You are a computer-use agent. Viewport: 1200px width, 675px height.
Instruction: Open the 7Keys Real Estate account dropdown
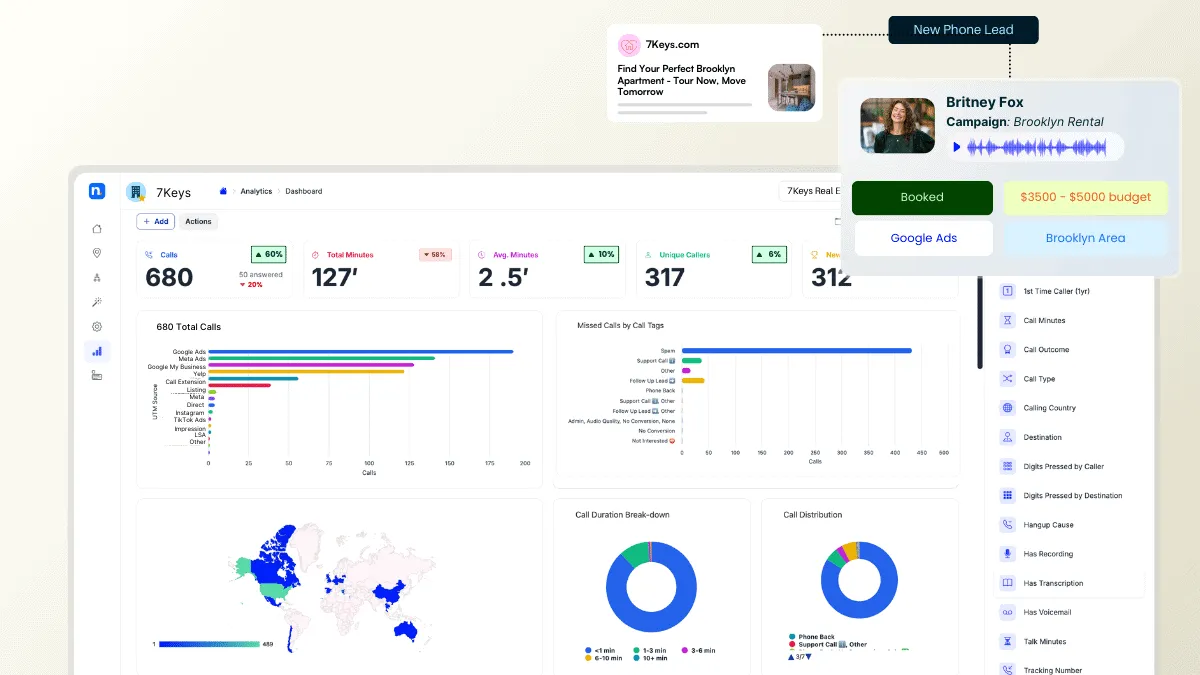(x=810, y=191)
